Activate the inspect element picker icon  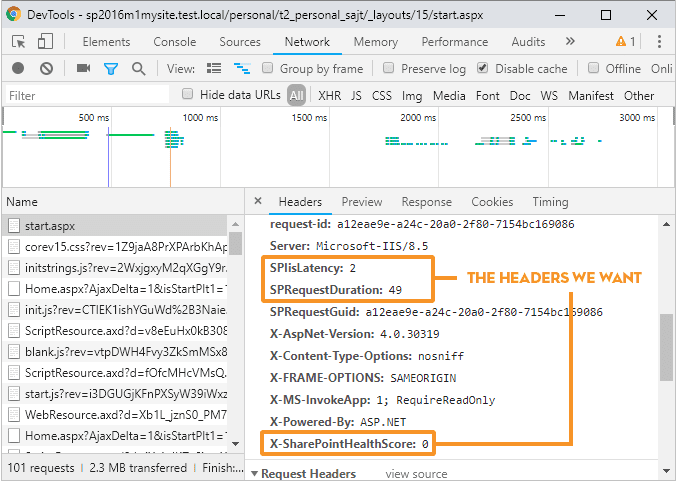point(18,42)
